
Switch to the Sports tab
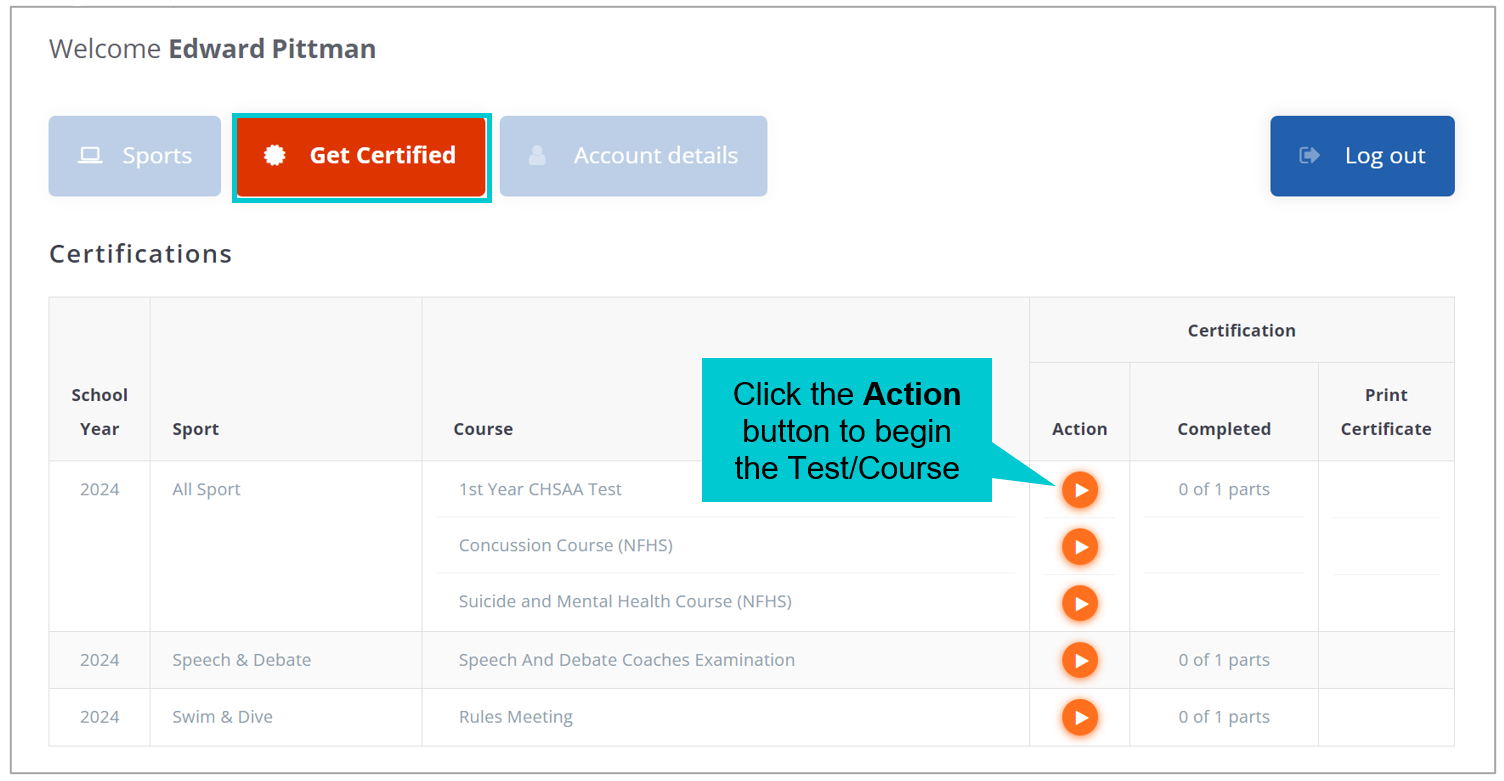point(135,156)
